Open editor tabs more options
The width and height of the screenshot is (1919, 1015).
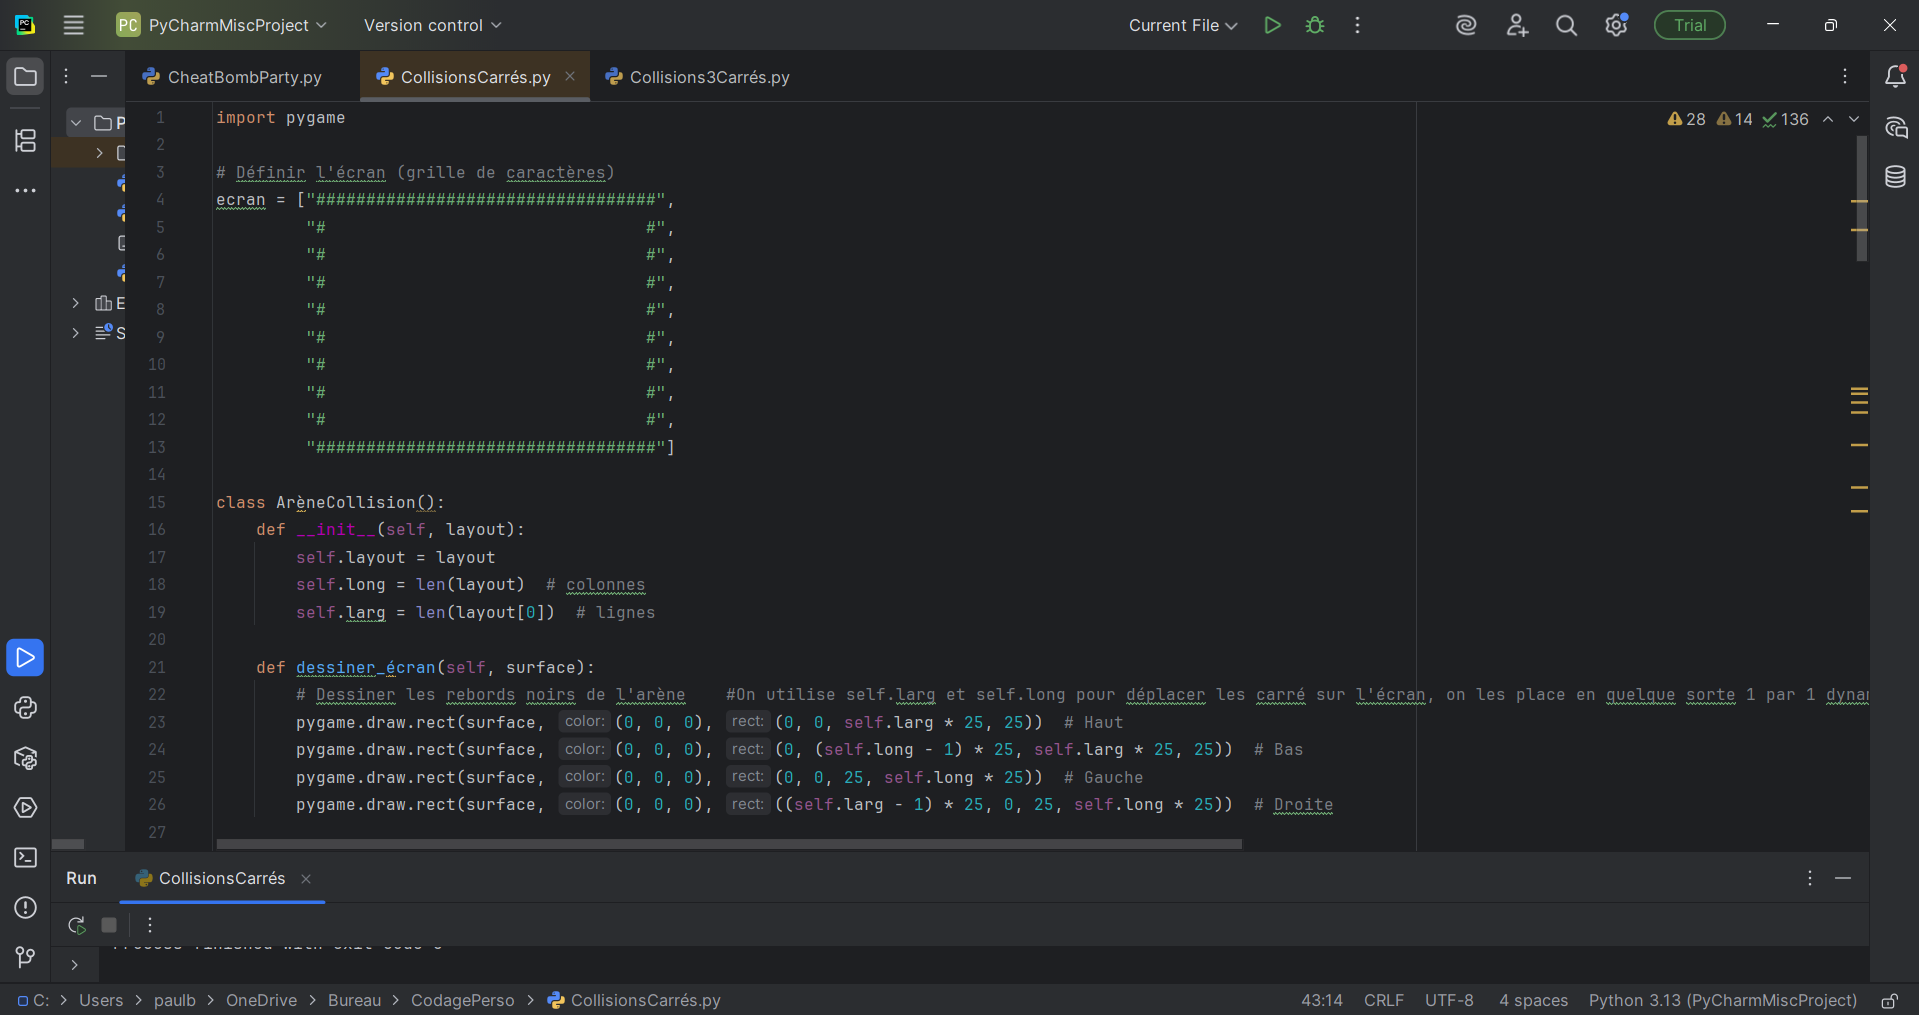[x=1845, y=76]
